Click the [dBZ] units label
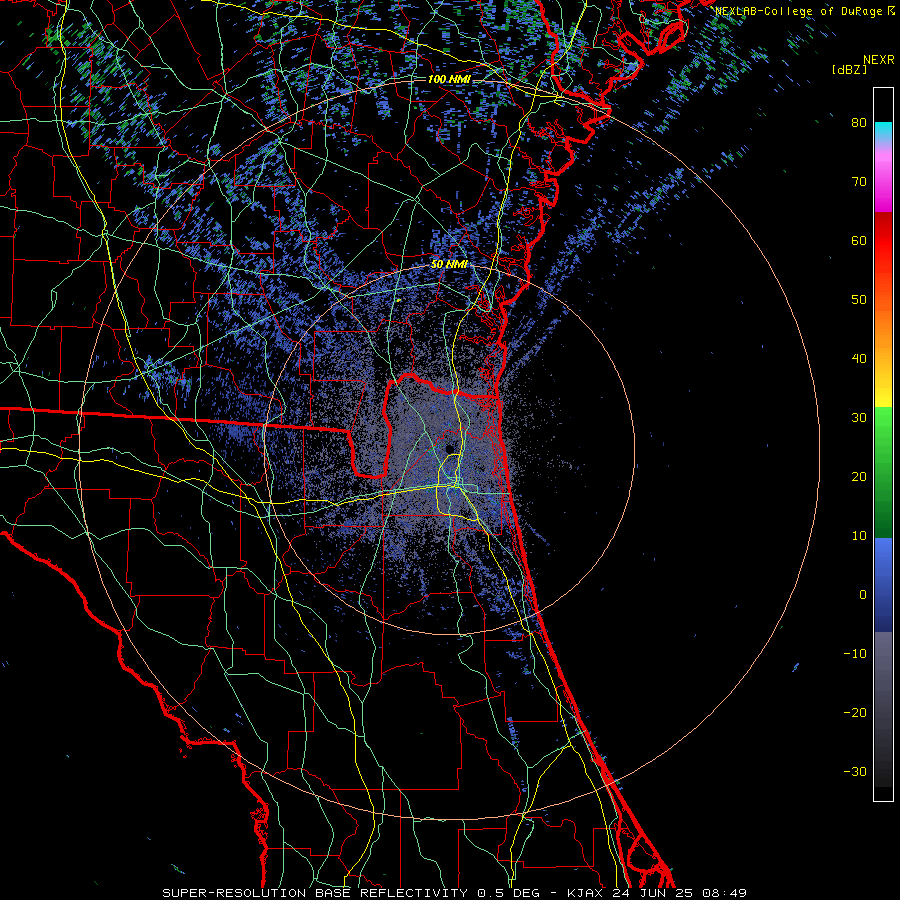This screenshot has width=900, height=900. click(x=849, y=69)
